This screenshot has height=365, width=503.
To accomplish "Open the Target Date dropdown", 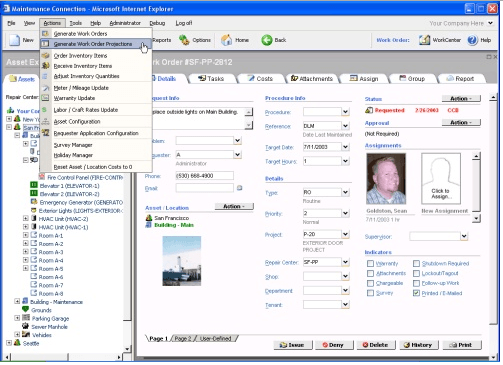I will tap(345, 147).
